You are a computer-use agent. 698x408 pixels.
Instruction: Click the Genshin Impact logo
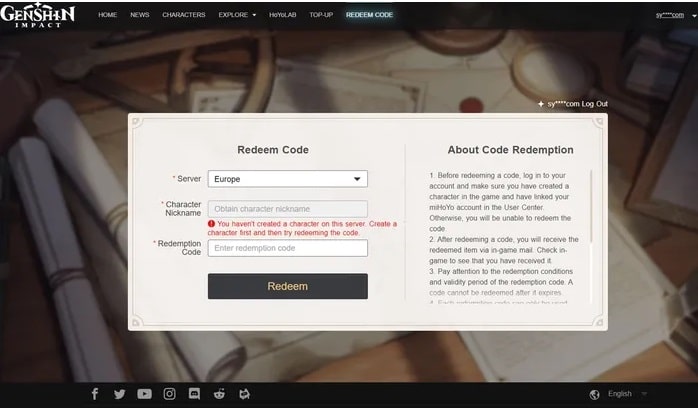coord(39,15)
